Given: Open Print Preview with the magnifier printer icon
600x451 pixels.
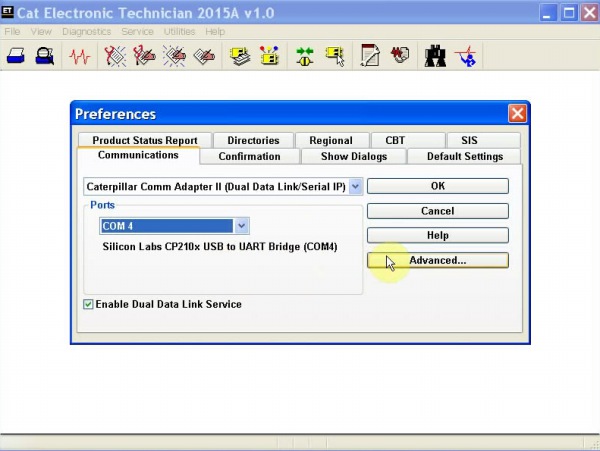Looking at the screenshot, I should (44, 56).
